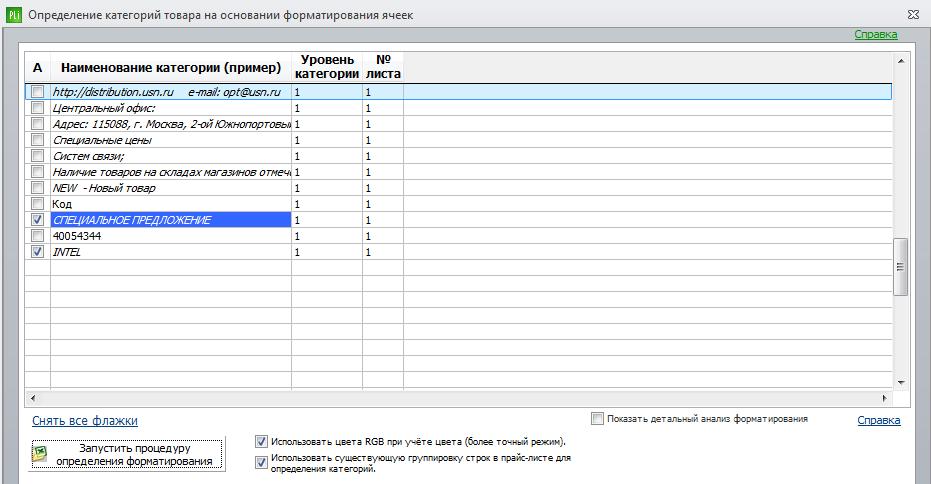Uncheck the INTEL row checkbox
931x484 pixels.
coord(37,252)
